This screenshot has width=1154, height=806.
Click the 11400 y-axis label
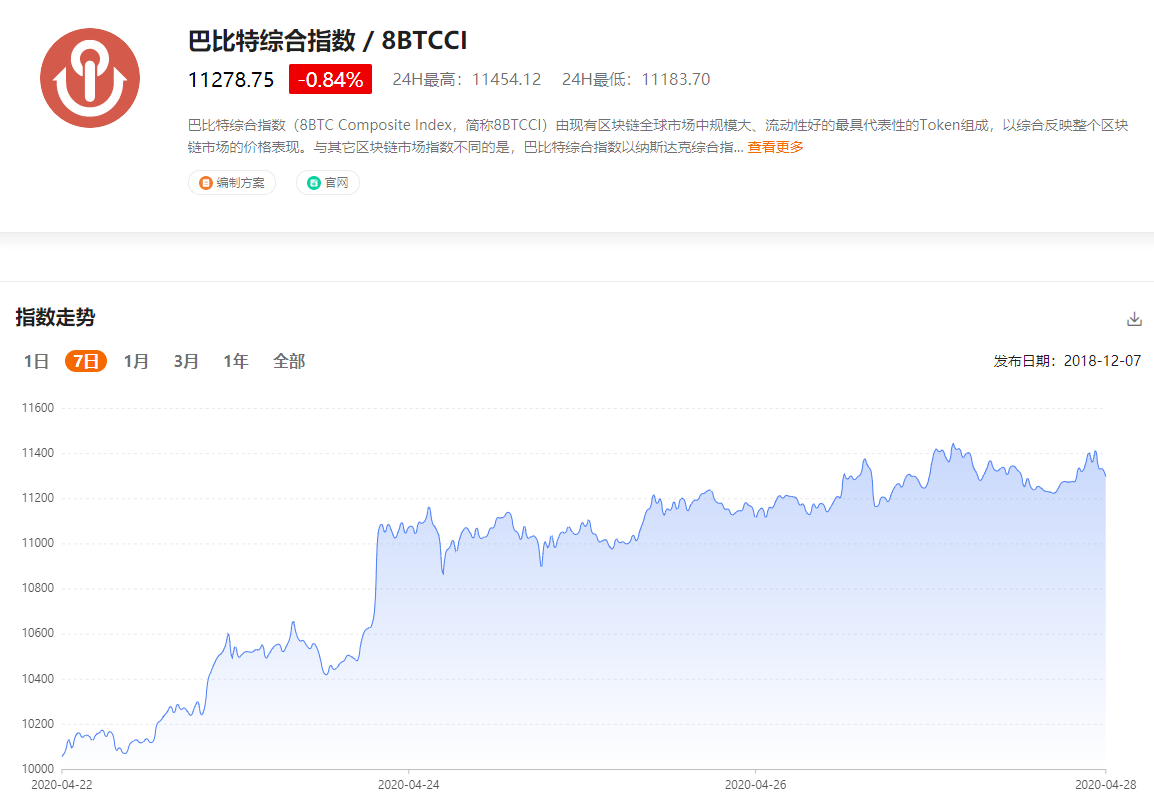pyautogui.click(x=38, y=453)
